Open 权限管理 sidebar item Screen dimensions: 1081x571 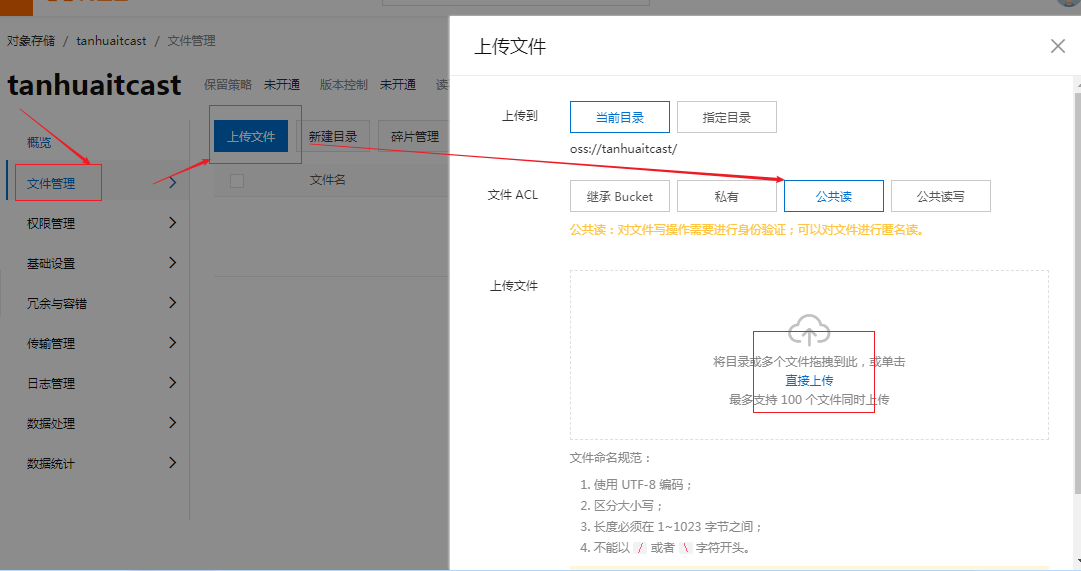pyautogui.click(x=51, y=223)
